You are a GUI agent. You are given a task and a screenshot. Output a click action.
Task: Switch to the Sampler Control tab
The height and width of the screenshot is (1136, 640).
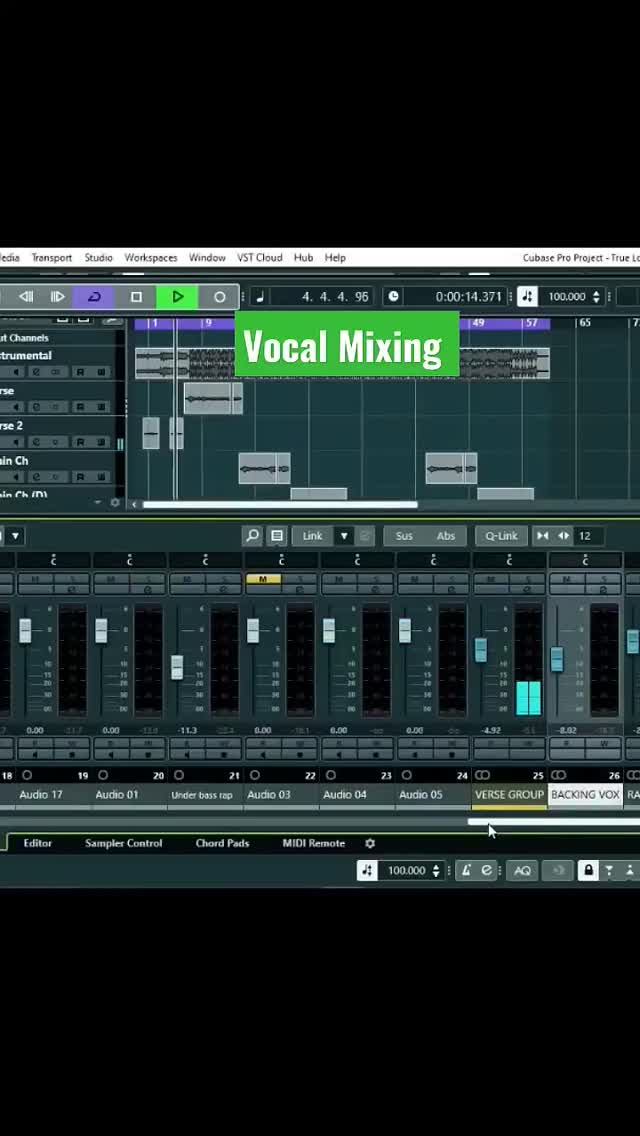(x=123, y=843)
